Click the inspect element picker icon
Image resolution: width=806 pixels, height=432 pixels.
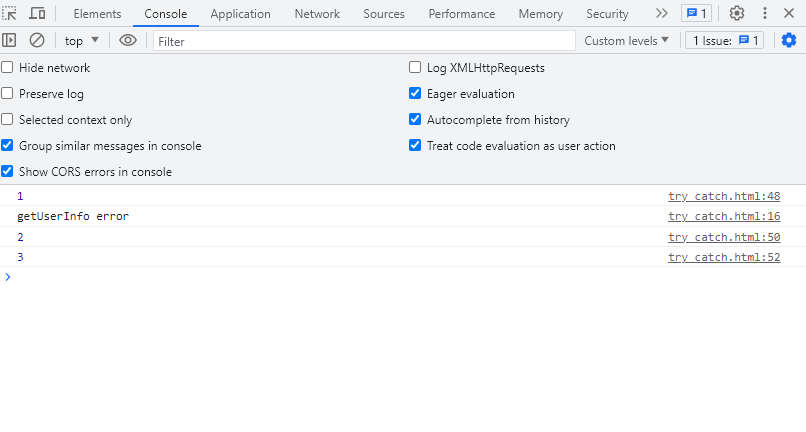click(9, 14)
